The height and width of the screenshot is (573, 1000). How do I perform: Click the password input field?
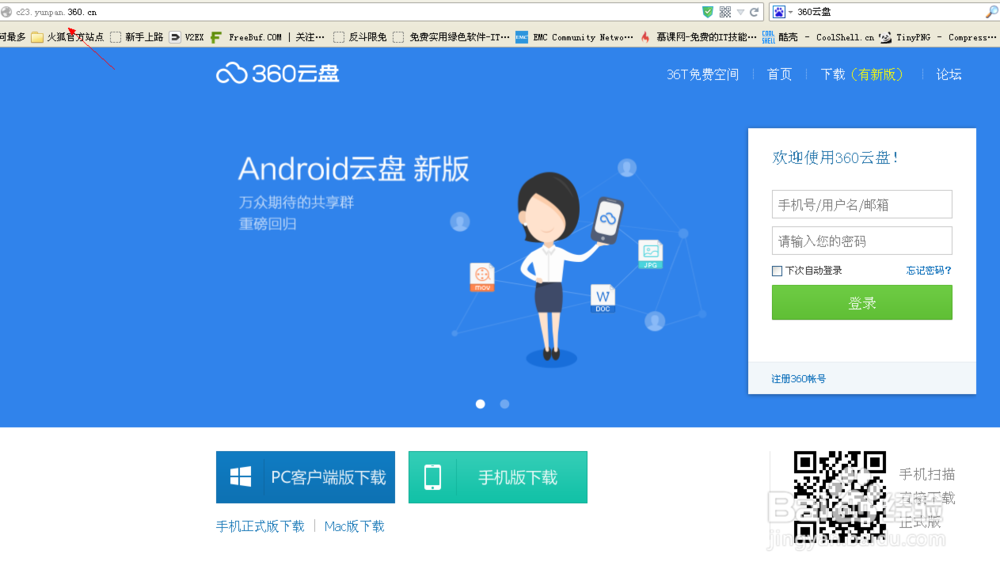pyautogui.click(x=862, y=241)
